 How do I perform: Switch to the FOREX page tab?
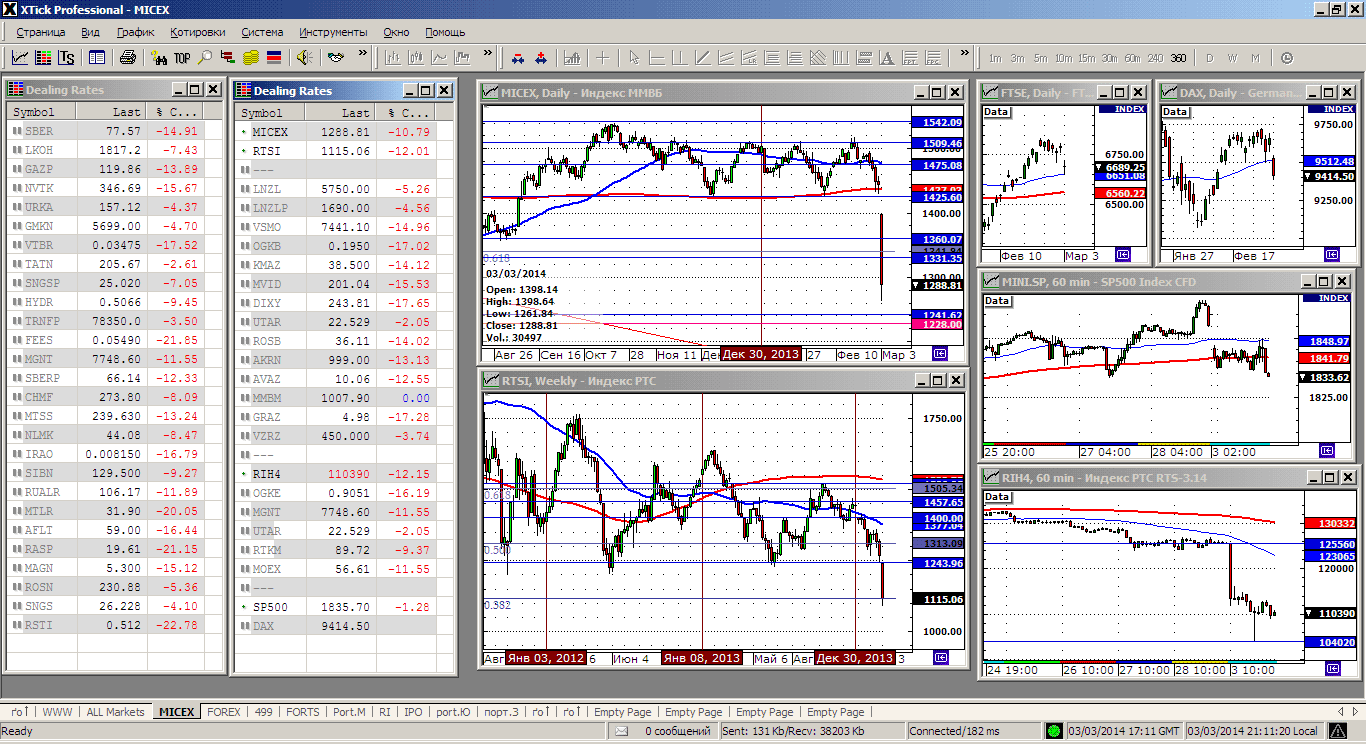224,712
